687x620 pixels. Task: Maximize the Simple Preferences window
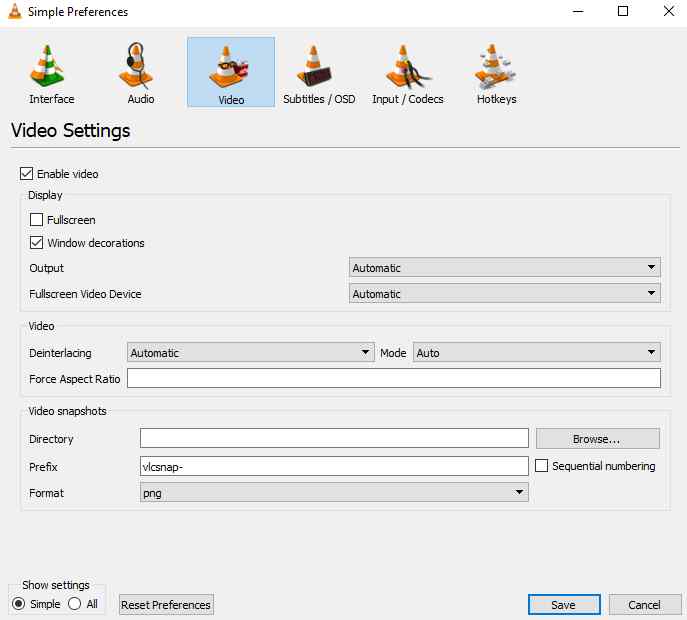[x=623, y=11]
